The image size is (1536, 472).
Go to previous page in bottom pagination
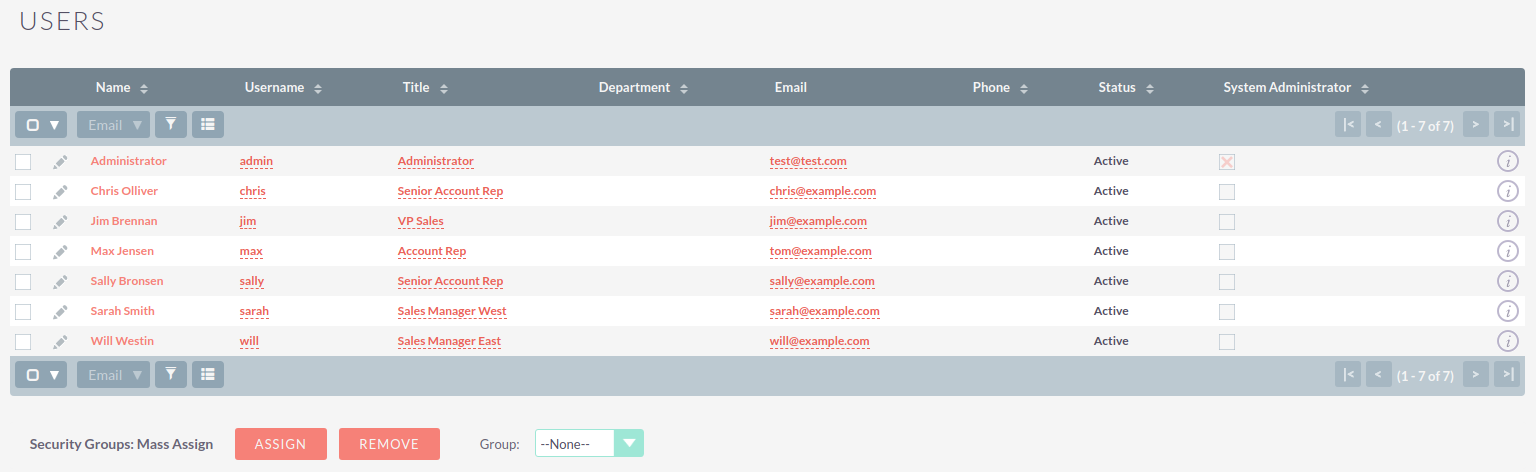coord(1379,374)
